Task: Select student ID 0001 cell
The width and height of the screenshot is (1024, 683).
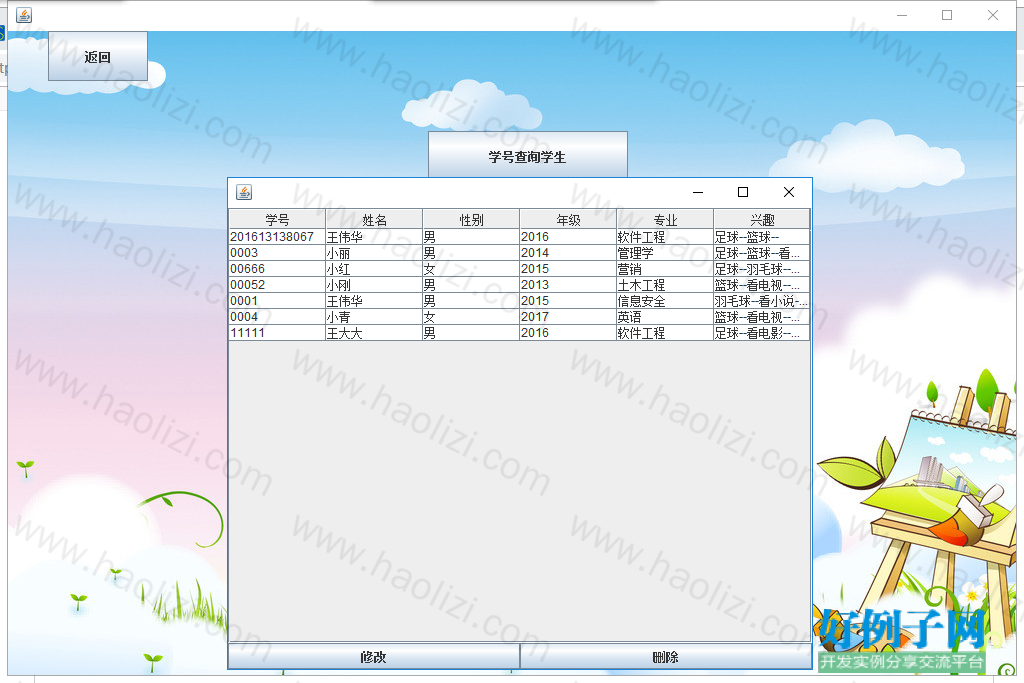Action: coord(277,300)
